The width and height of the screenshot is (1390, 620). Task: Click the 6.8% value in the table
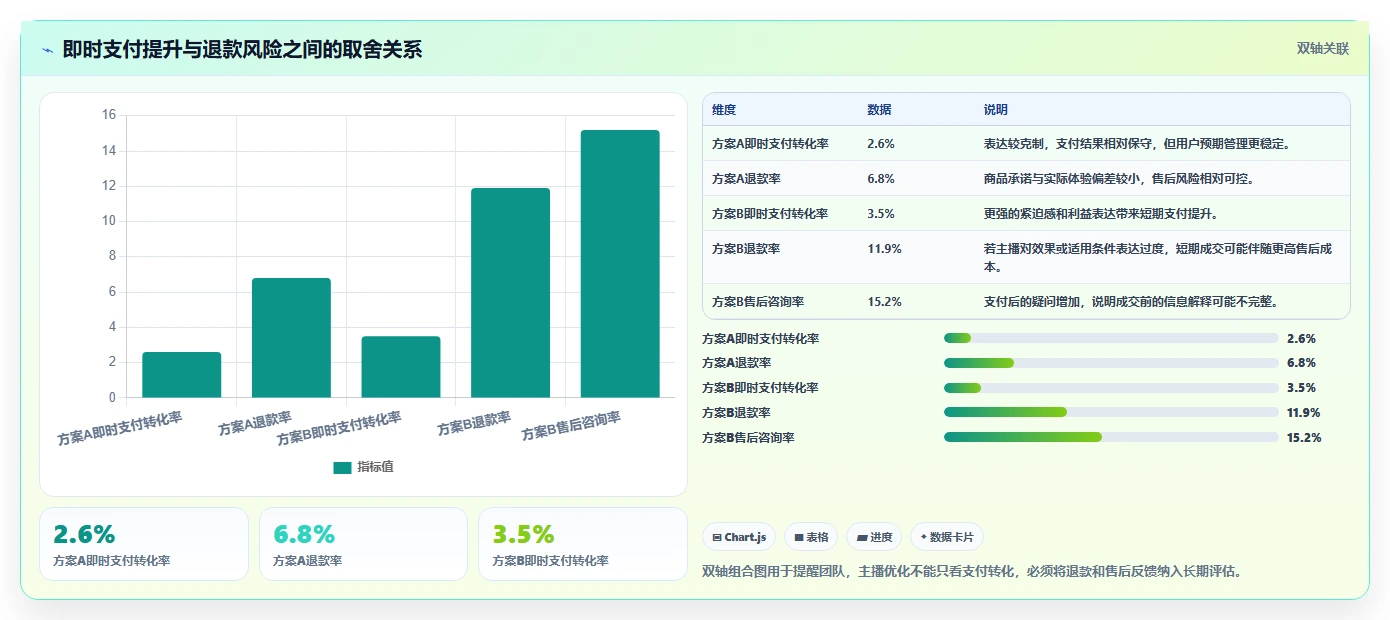[881, 179]
